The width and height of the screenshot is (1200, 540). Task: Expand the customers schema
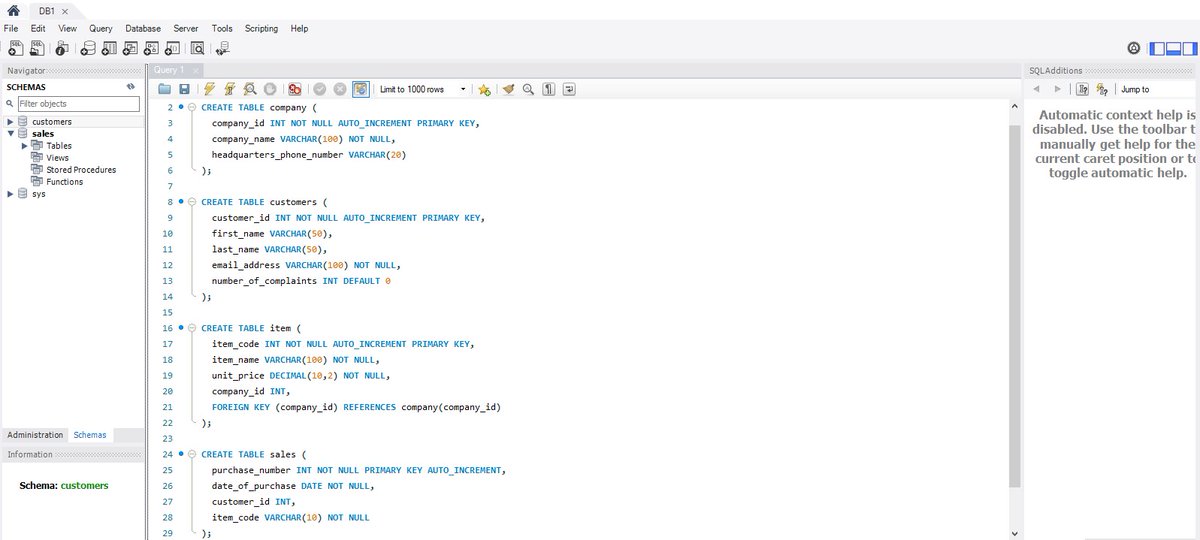coord(9,122)
